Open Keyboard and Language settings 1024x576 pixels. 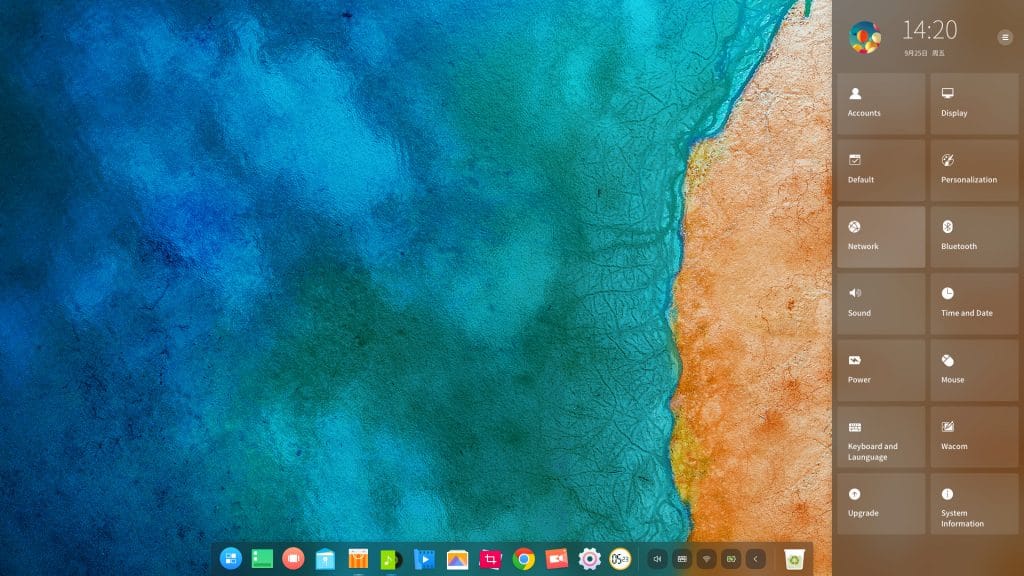pos(881,437)
